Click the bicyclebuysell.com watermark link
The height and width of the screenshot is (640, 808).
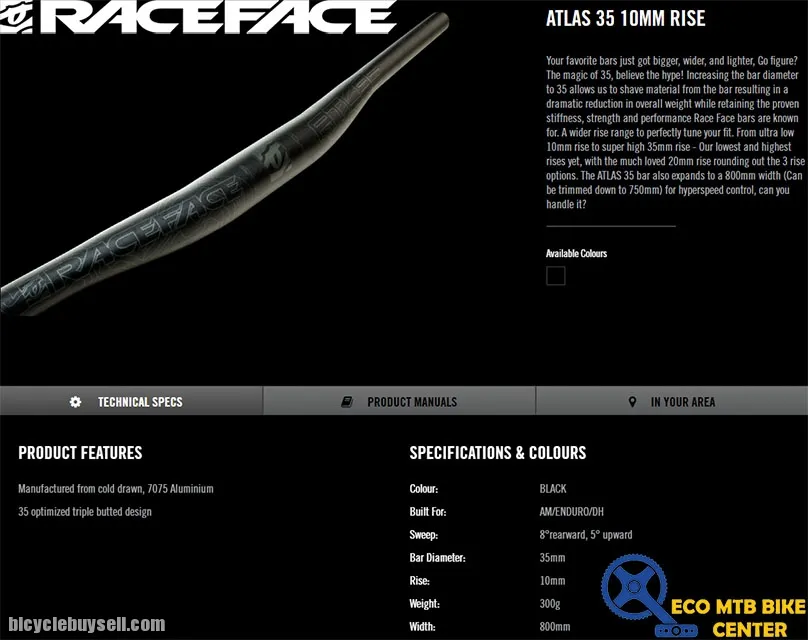point(83,624)
